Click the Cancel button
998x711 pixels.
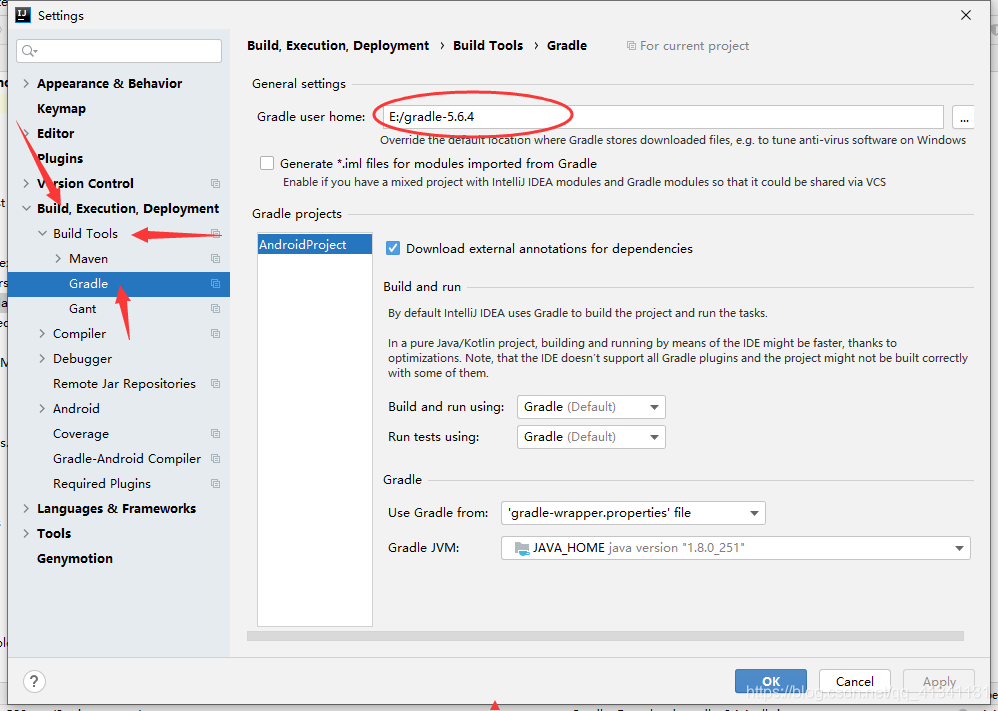854,681
